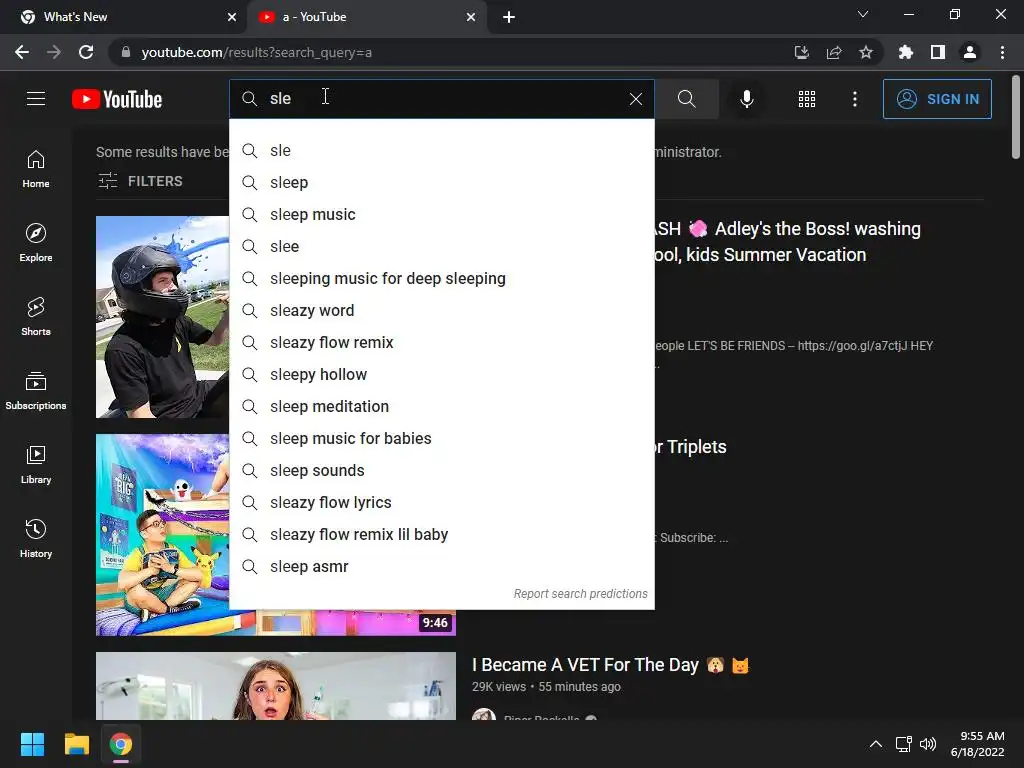The image size is (1024, 768).
Task: Open YouTube settings three-dot menu
Action: click(x=854, y=99)
